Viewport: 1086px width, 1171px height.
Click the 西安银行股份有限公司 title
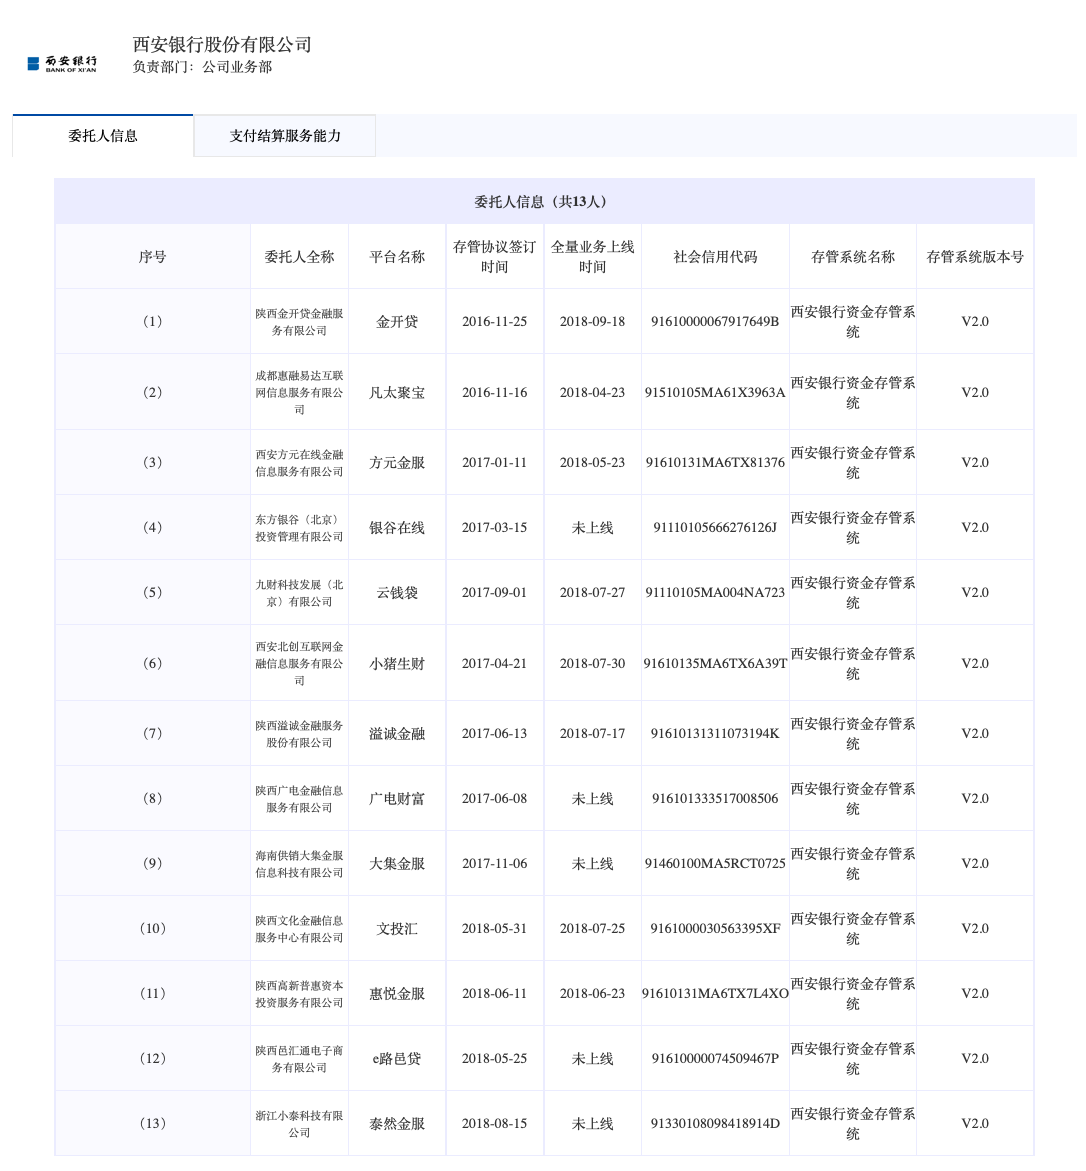(222, 45)
